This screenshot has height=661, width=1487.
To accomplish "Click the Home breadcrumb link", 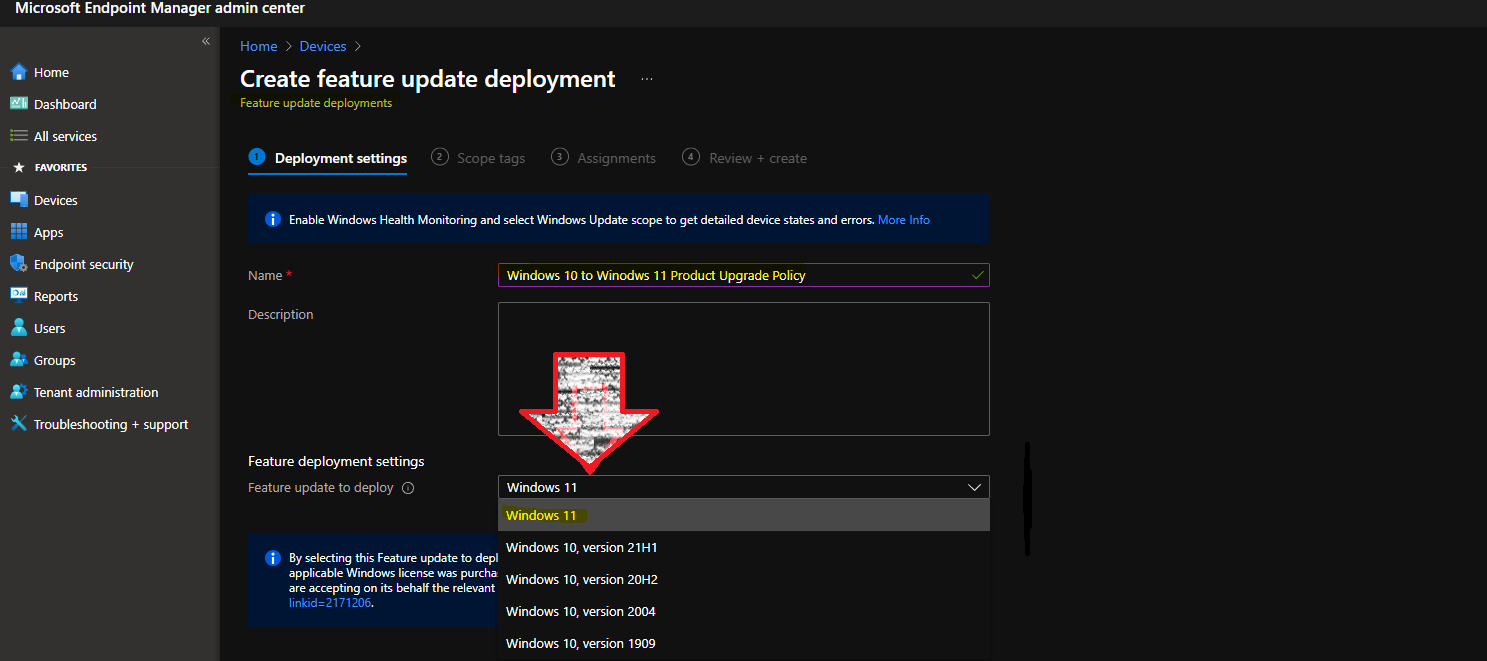I will tap(259, 46).
